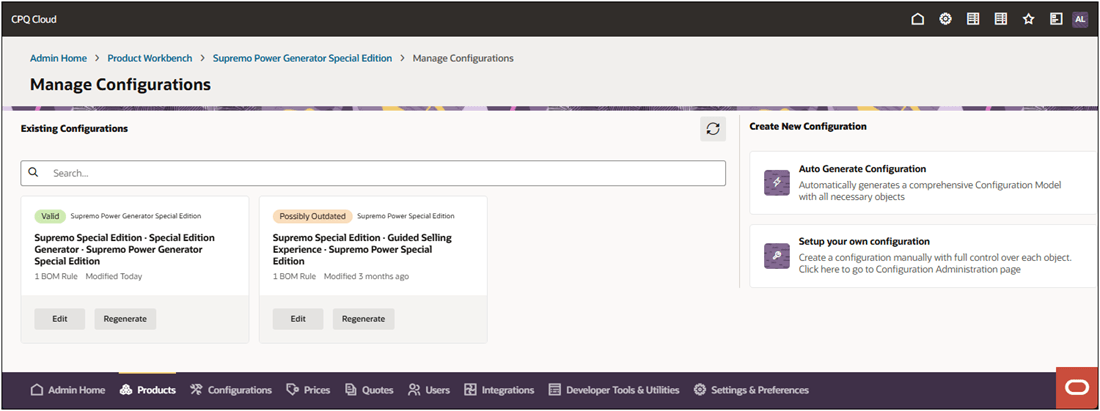Follow the Product Workbench breadcrumb link
Screen dimensions: 1100x411
[149, 58]
